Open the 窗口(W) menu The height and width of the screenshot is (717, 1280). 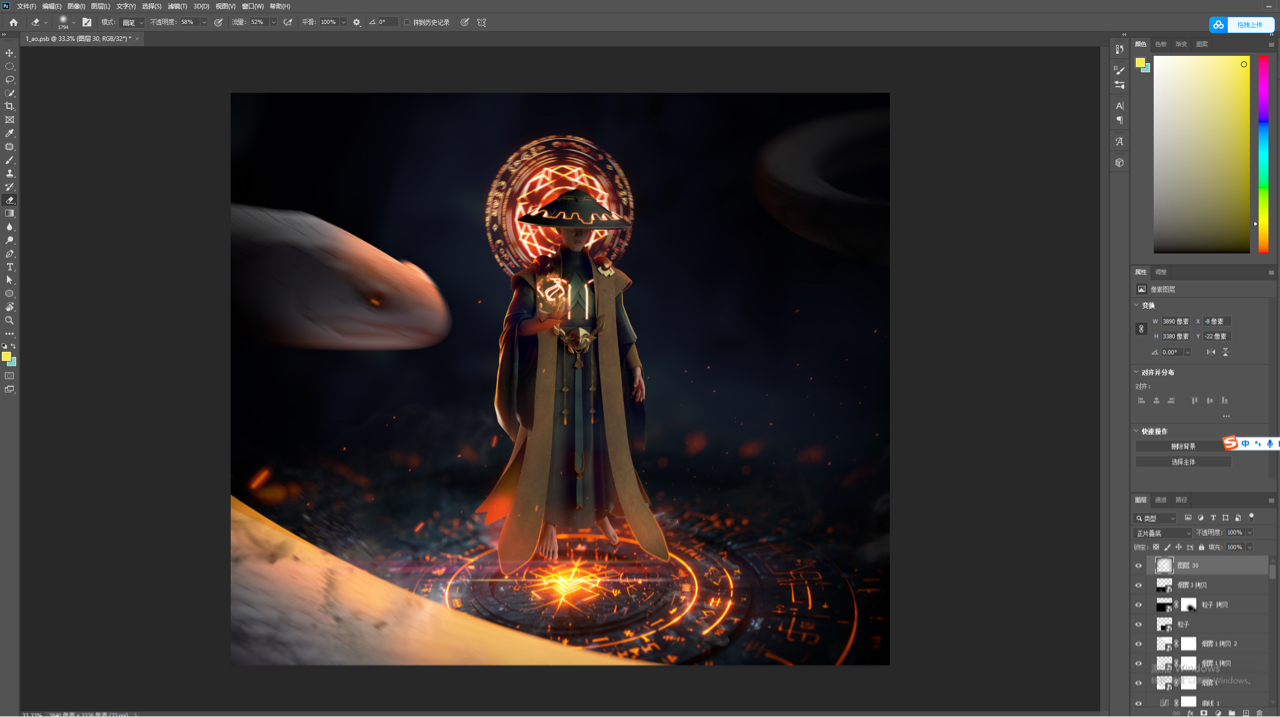tap(253, 6)
